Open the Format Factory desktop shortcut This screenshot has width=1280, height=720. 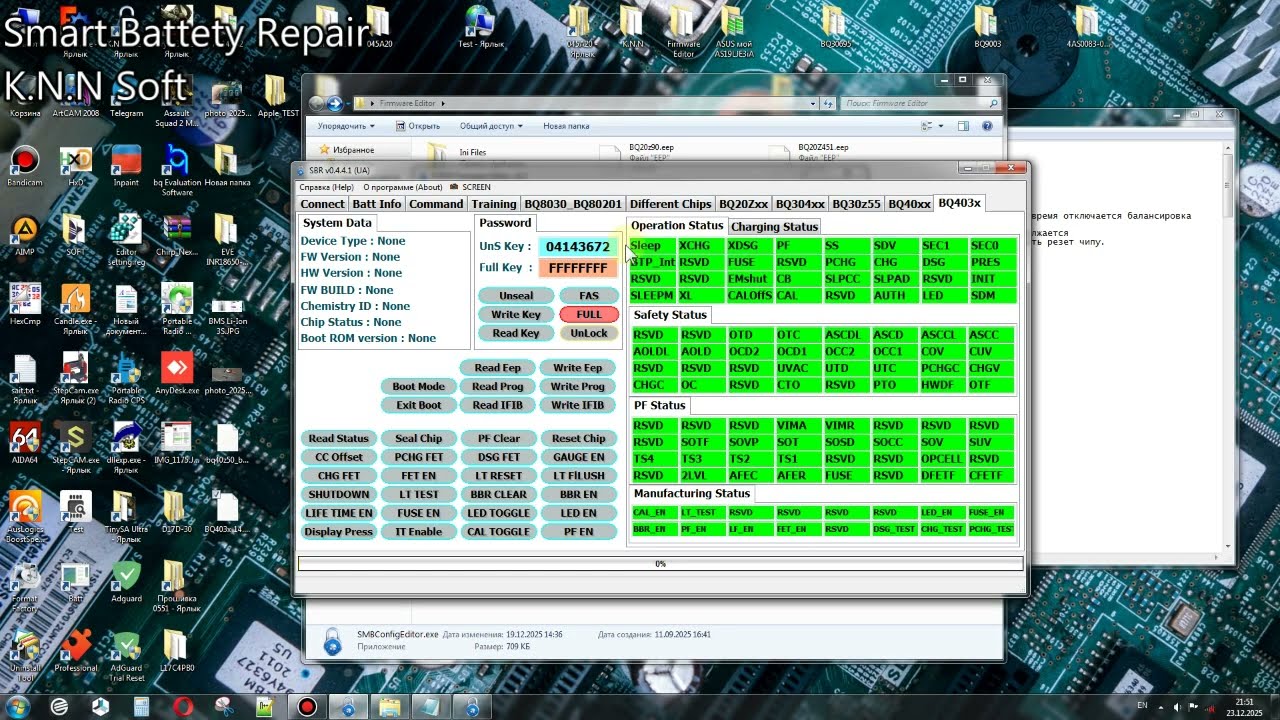(25, 587)
